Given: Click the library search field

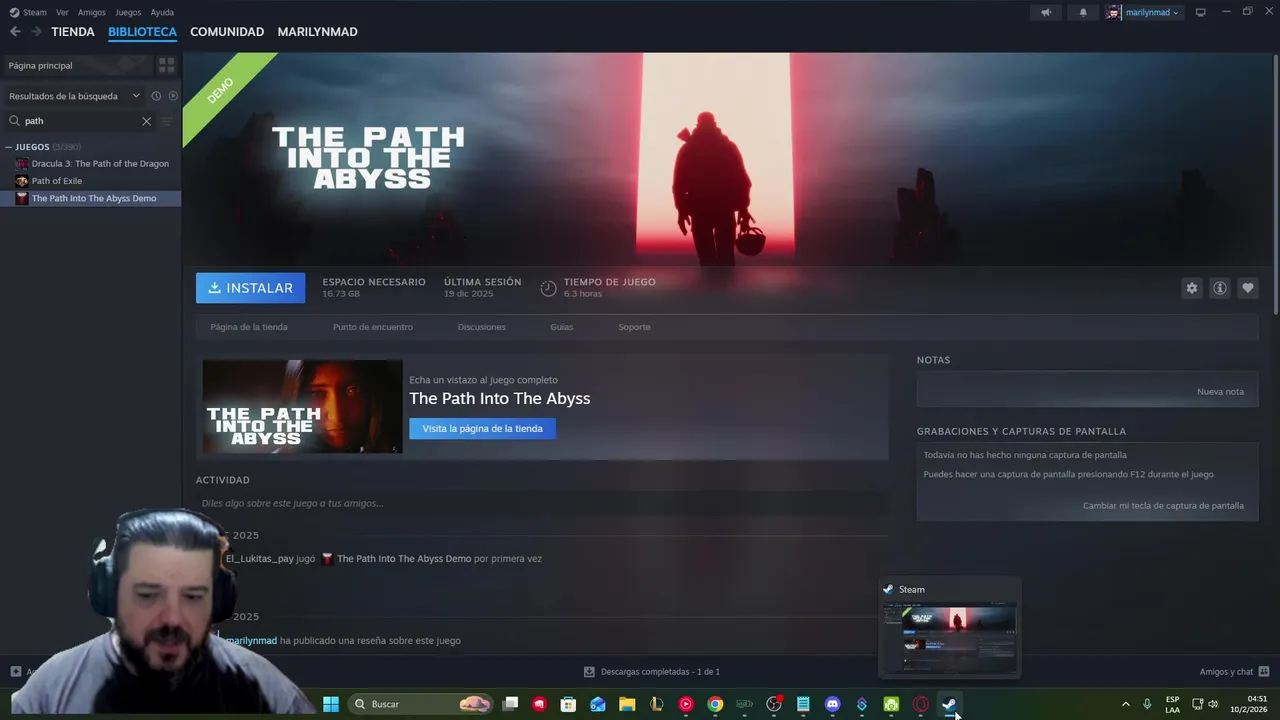Looking at the screenshot, I should 80,121.
